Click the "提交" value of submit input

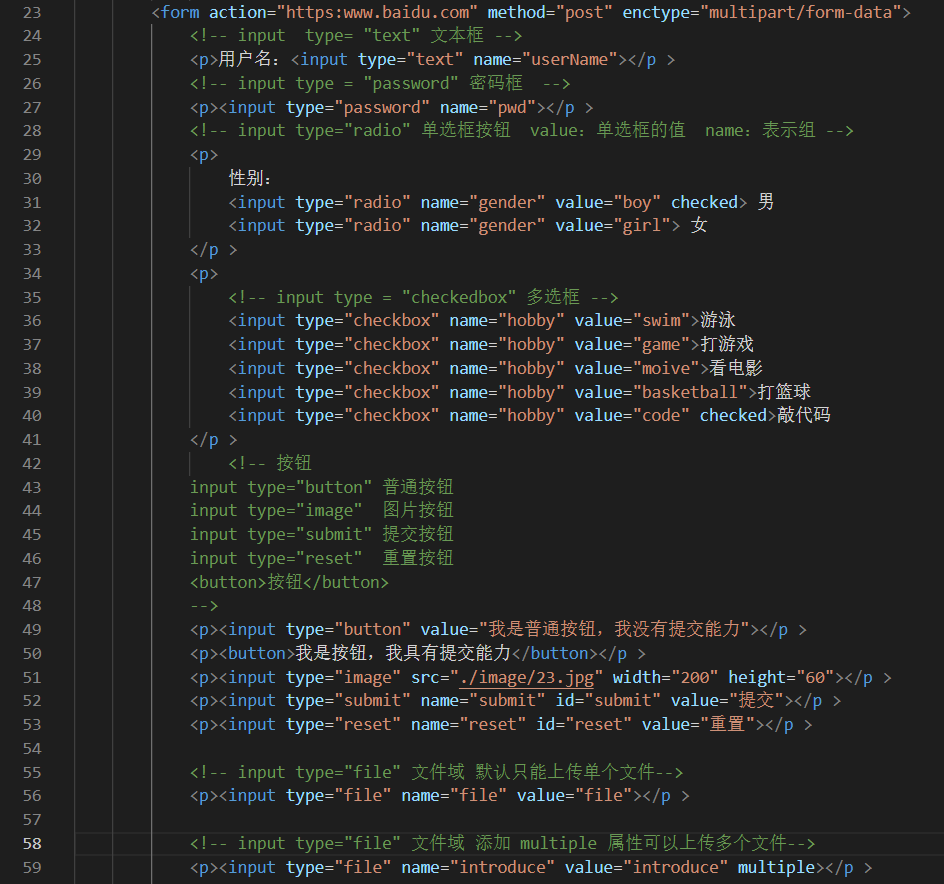[756, 701]
